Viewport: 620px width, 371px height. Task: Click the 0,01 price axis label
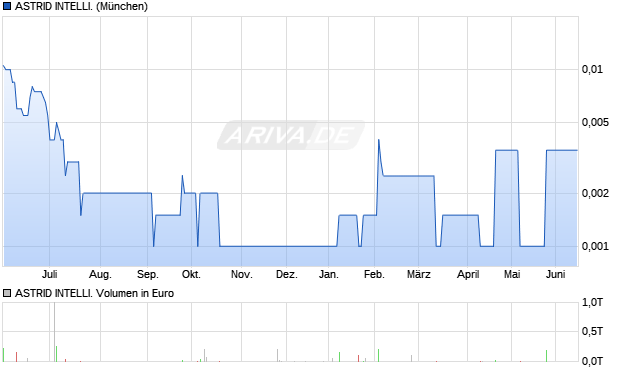tap(592, 70)
